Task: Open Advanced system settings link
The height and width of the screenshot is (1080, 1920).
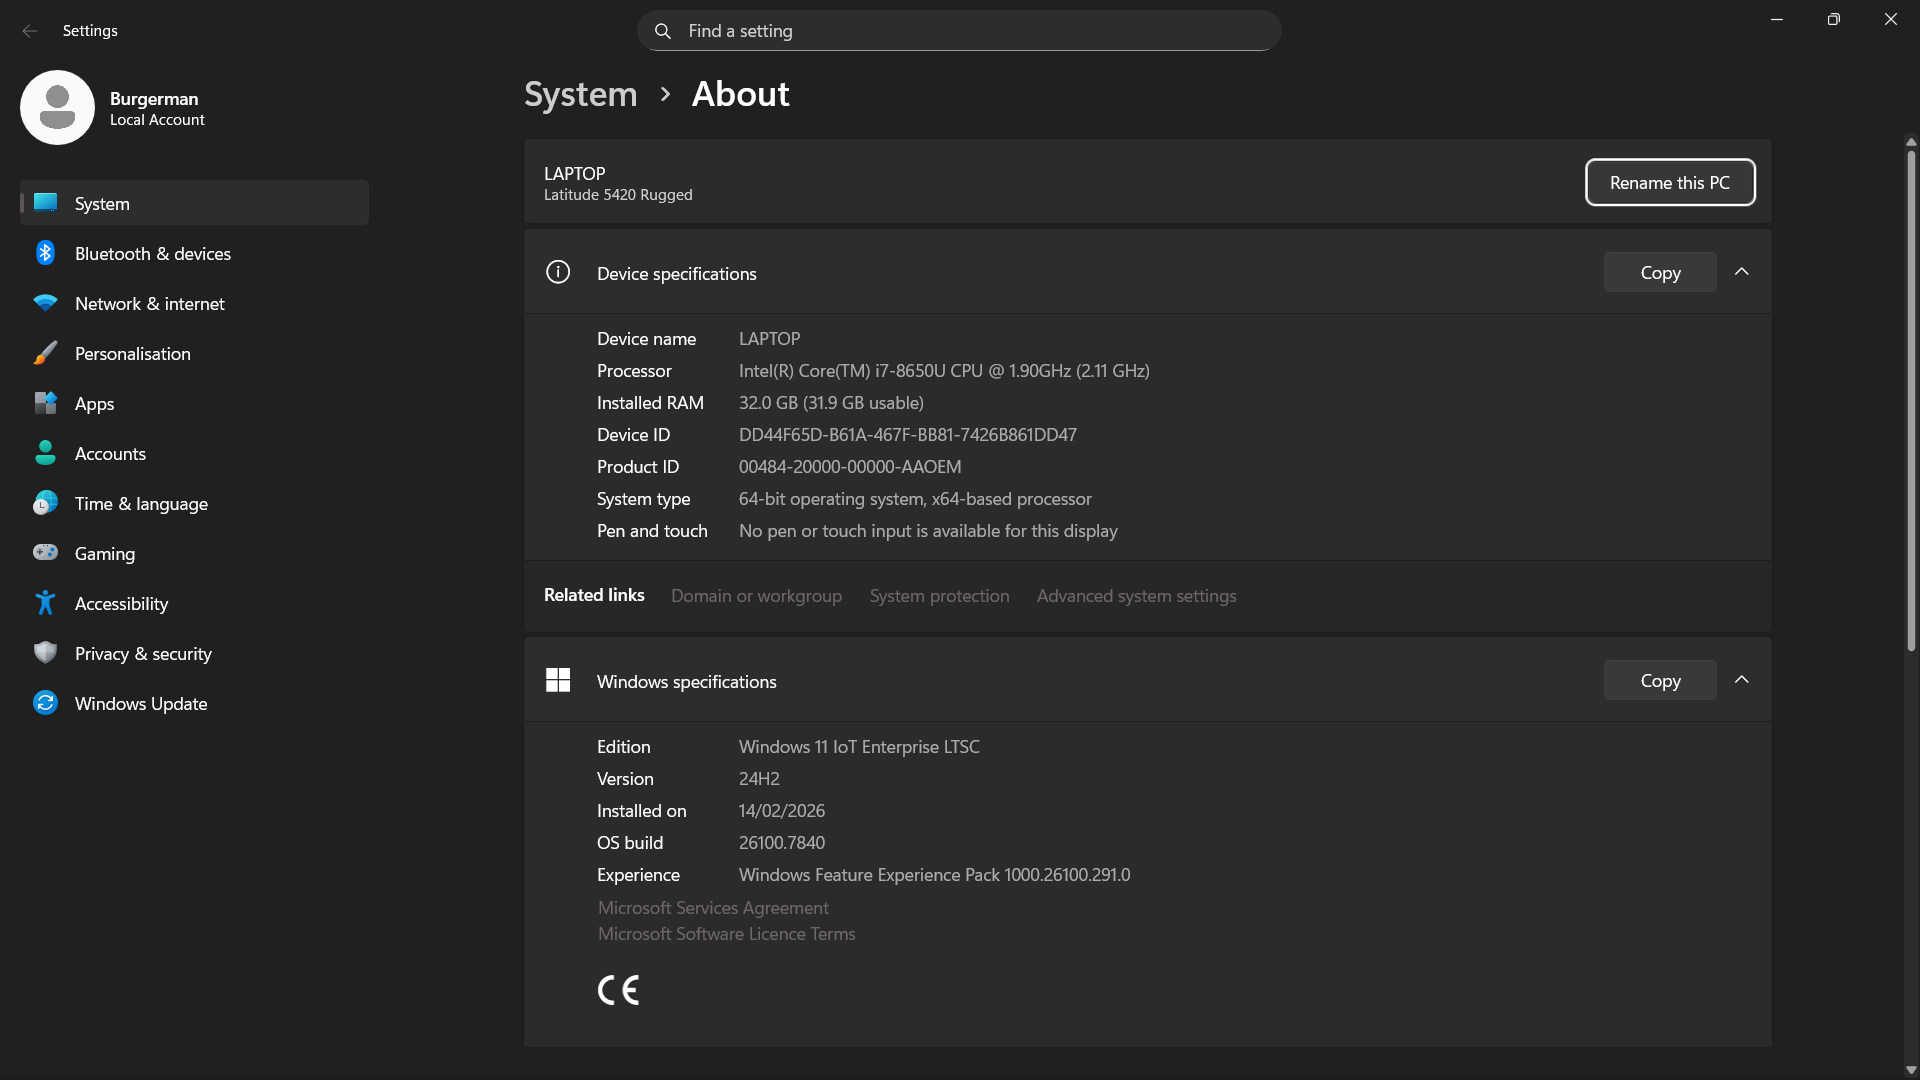Action: pos(1136,596)
